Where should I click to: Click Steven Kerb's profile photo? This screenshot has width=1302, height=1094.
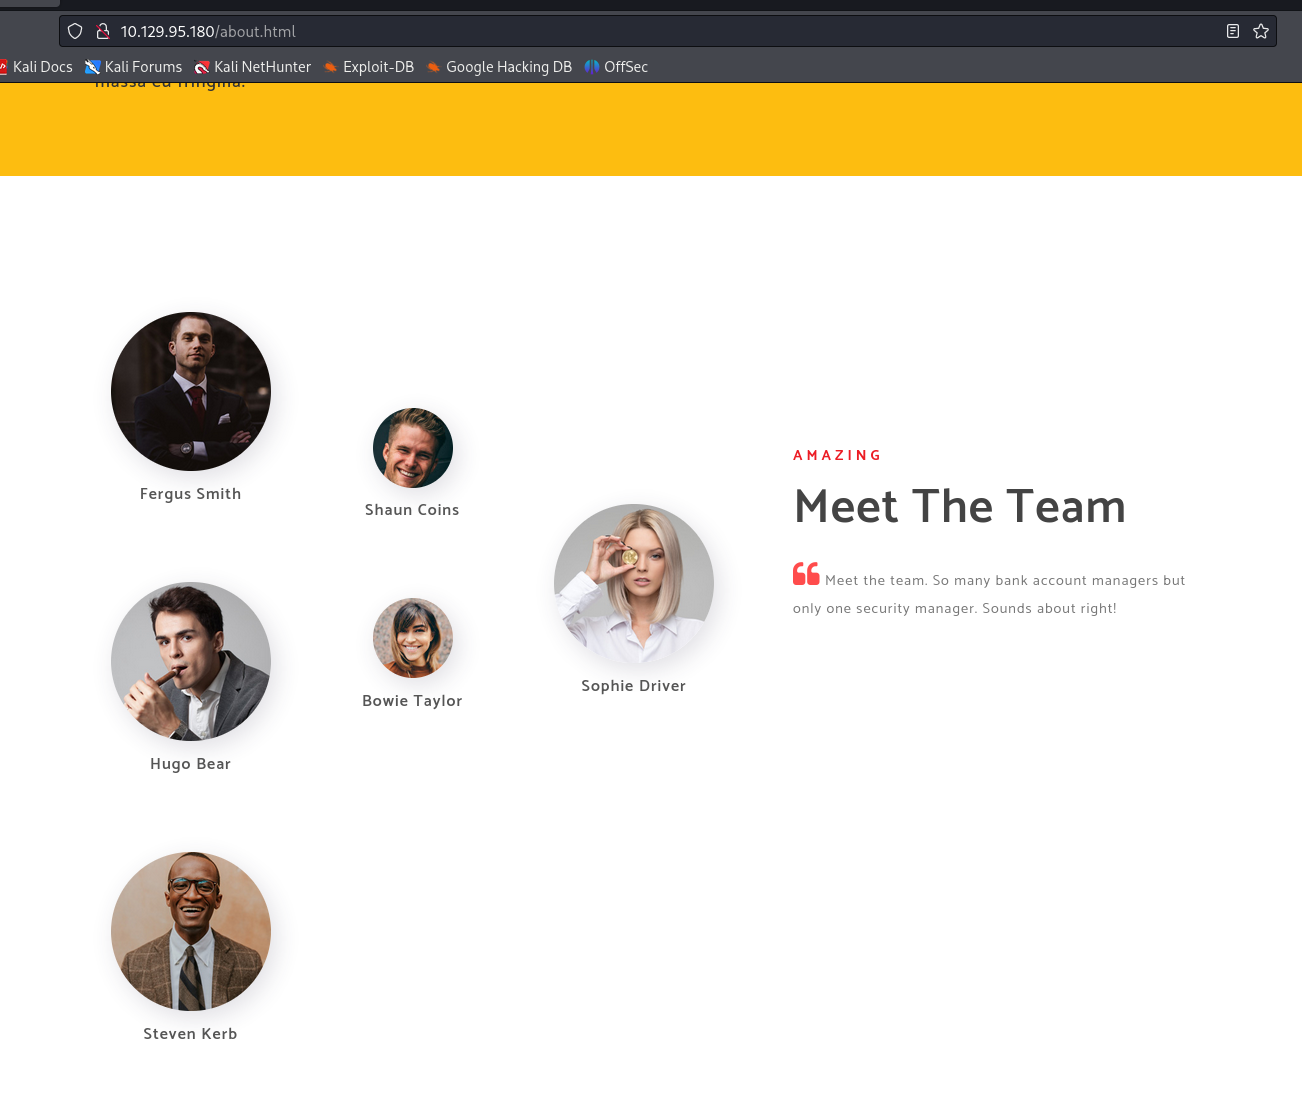191,931
